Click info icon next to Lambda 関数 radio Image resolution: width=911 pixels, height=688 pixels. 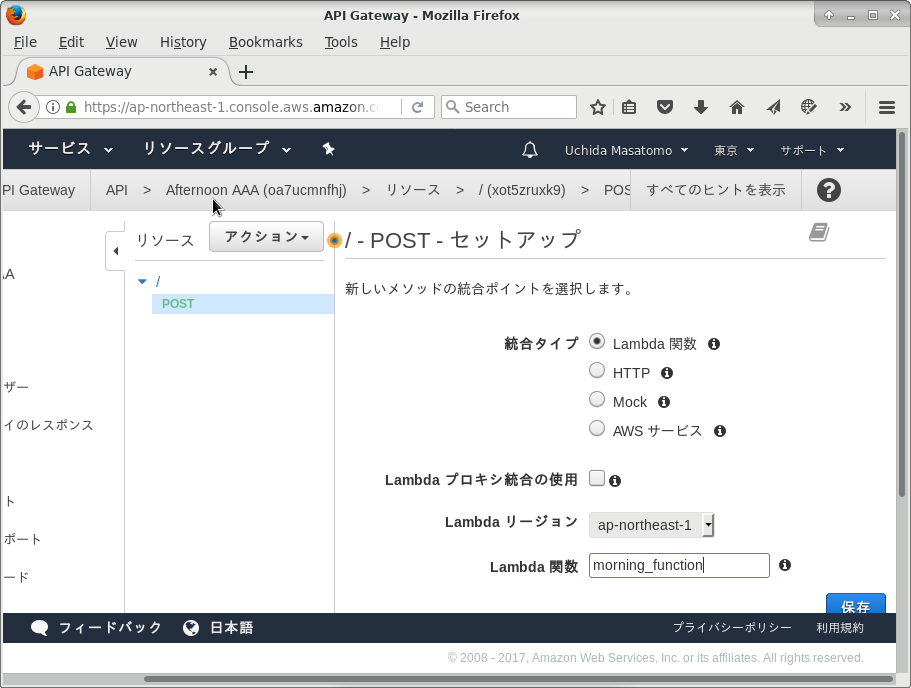714,344
